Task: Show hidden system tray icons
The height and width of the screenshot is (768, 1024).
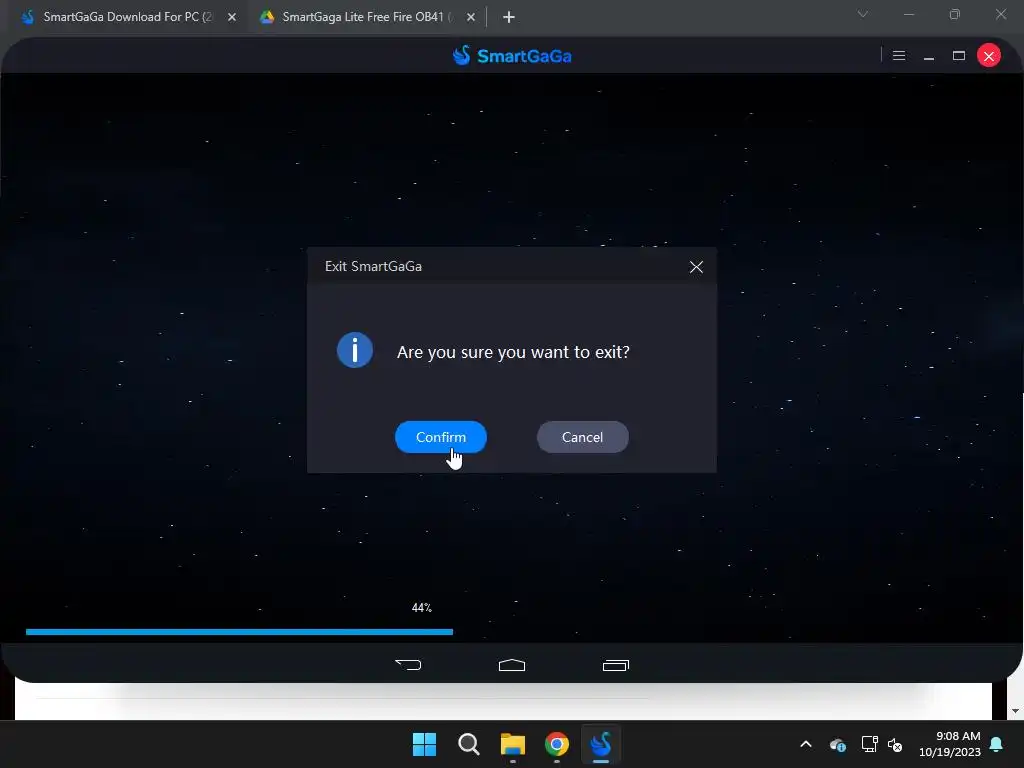Action: 806,744
